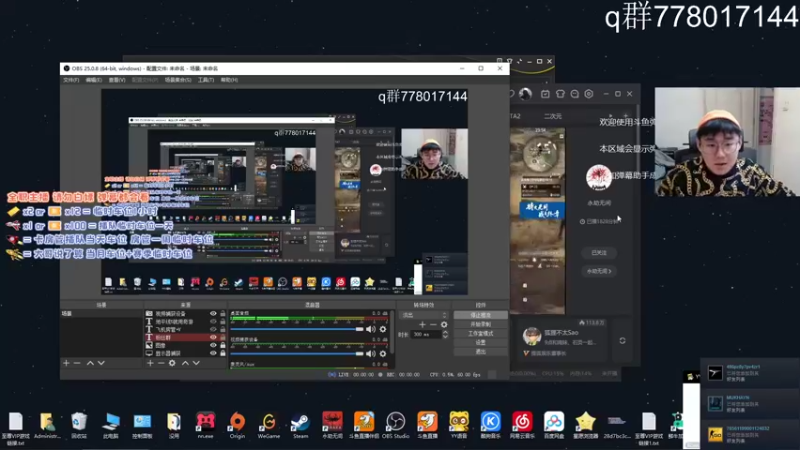Open the scene transition type dropdown
Screen dimensions: 800x450
click(x=424, y=315)
